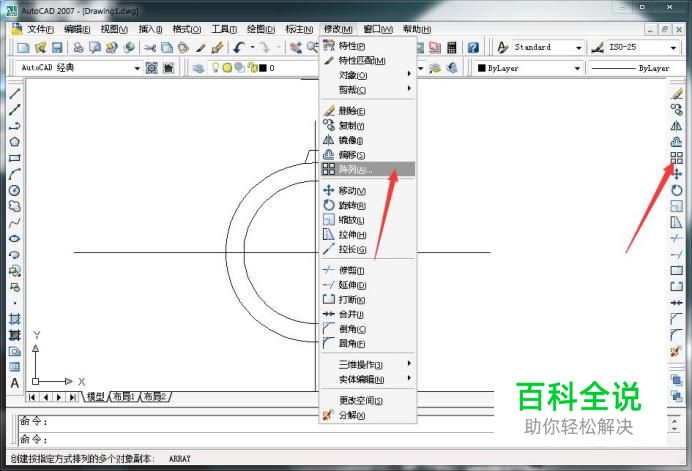Select the Hatch tool in draw toolbar
Image resolution: width=692 pixels, height=471 pixels.
tap(15, 319)
